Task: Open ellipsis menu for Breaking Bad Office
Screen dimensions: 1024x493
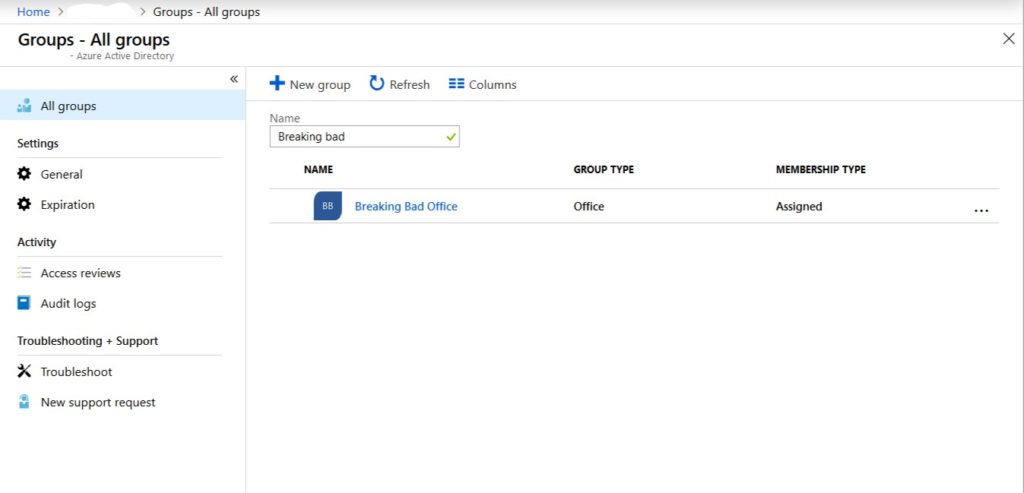Action: point(981,210)
